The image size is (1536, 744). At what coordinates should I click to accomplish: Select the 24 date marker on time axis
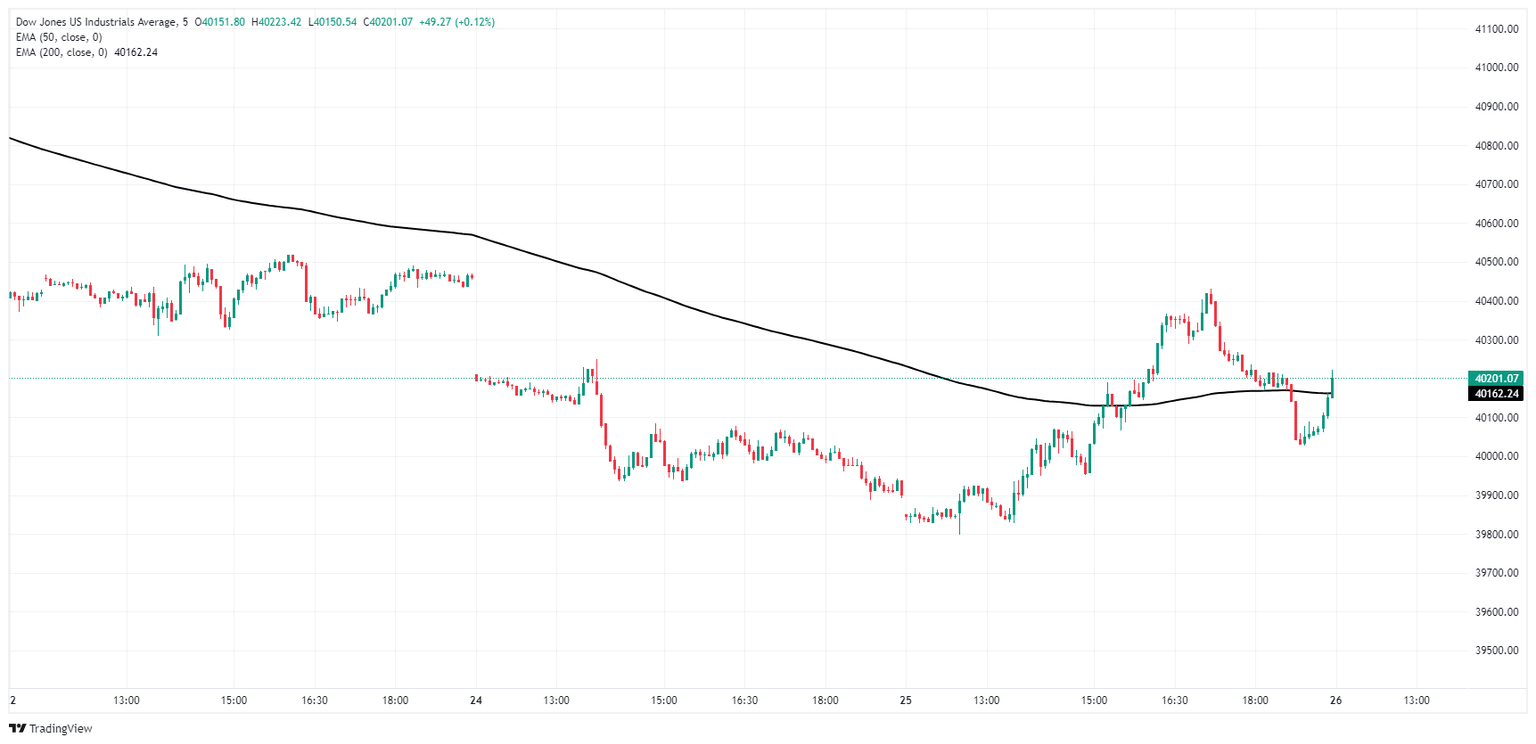475,700
